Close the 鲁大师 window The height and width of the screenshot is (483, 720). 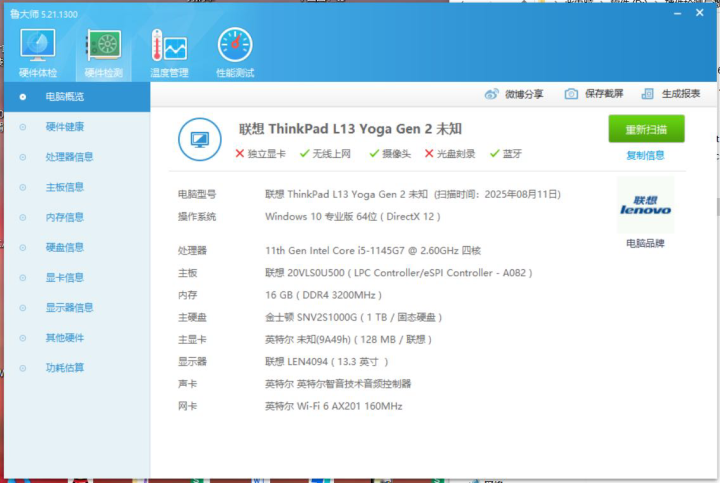(x=699, y=13)
